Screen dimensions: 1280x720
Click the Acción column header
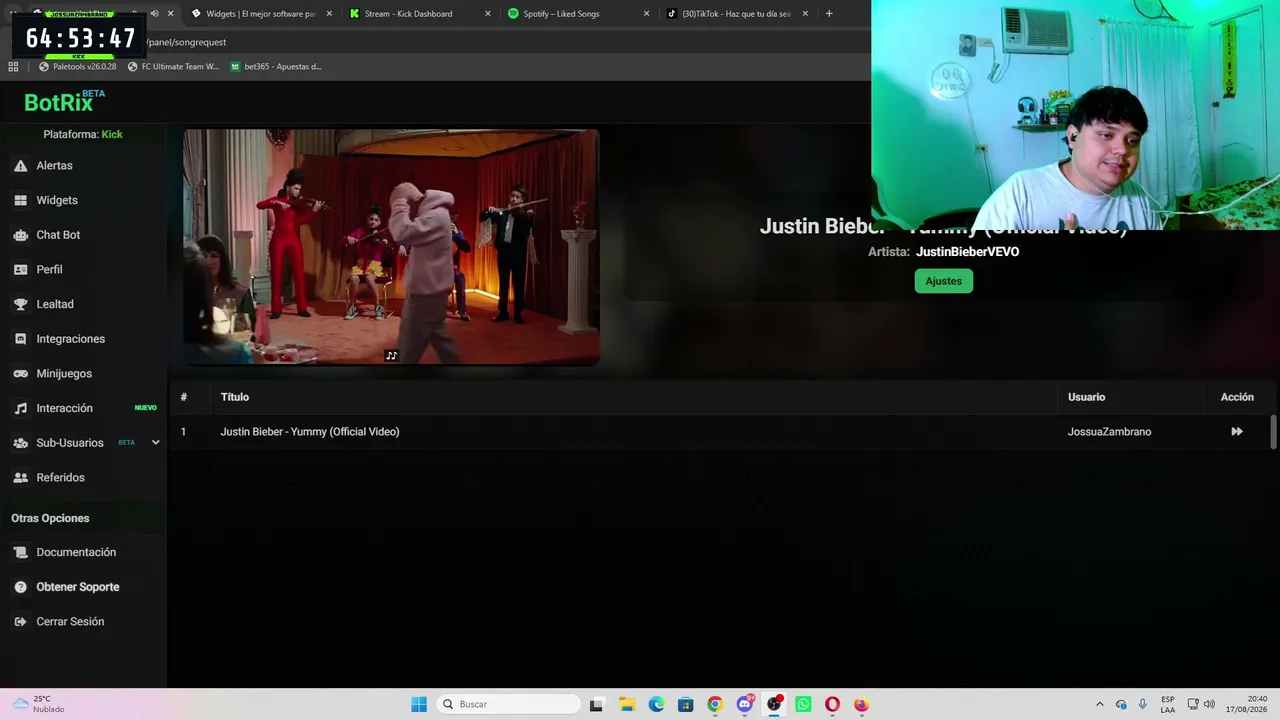click(x=1237, y=397)
